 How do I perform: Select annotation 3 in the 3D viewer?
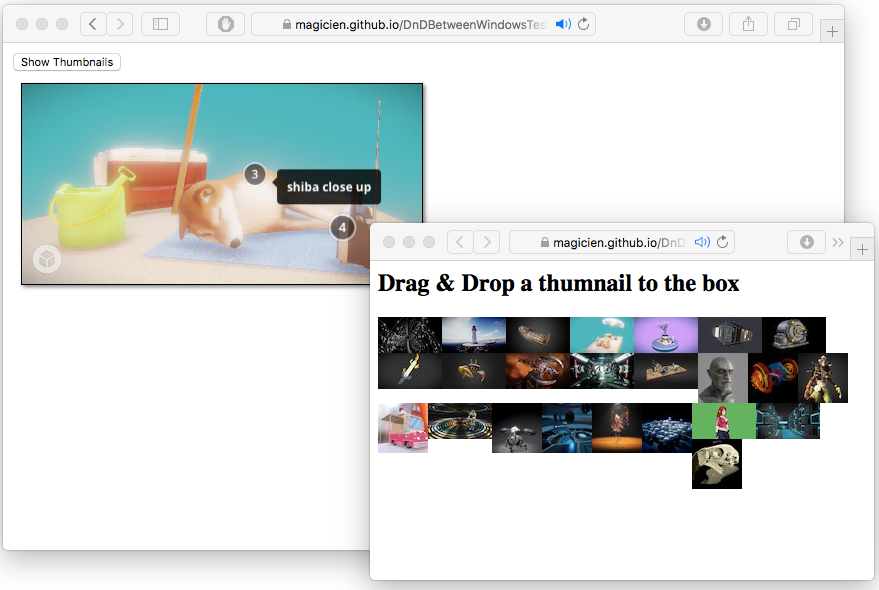tap(255, 174)
